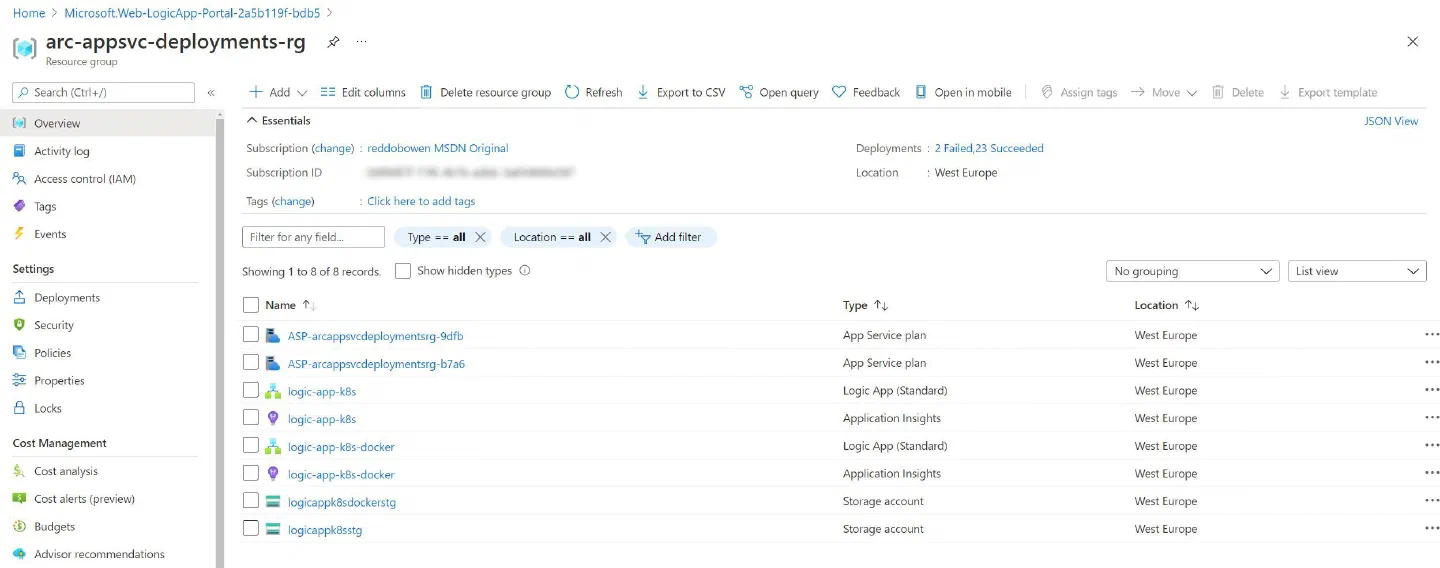Click the Add filter button
Viewport: 1440px width, 568px height.
[670, 237]
